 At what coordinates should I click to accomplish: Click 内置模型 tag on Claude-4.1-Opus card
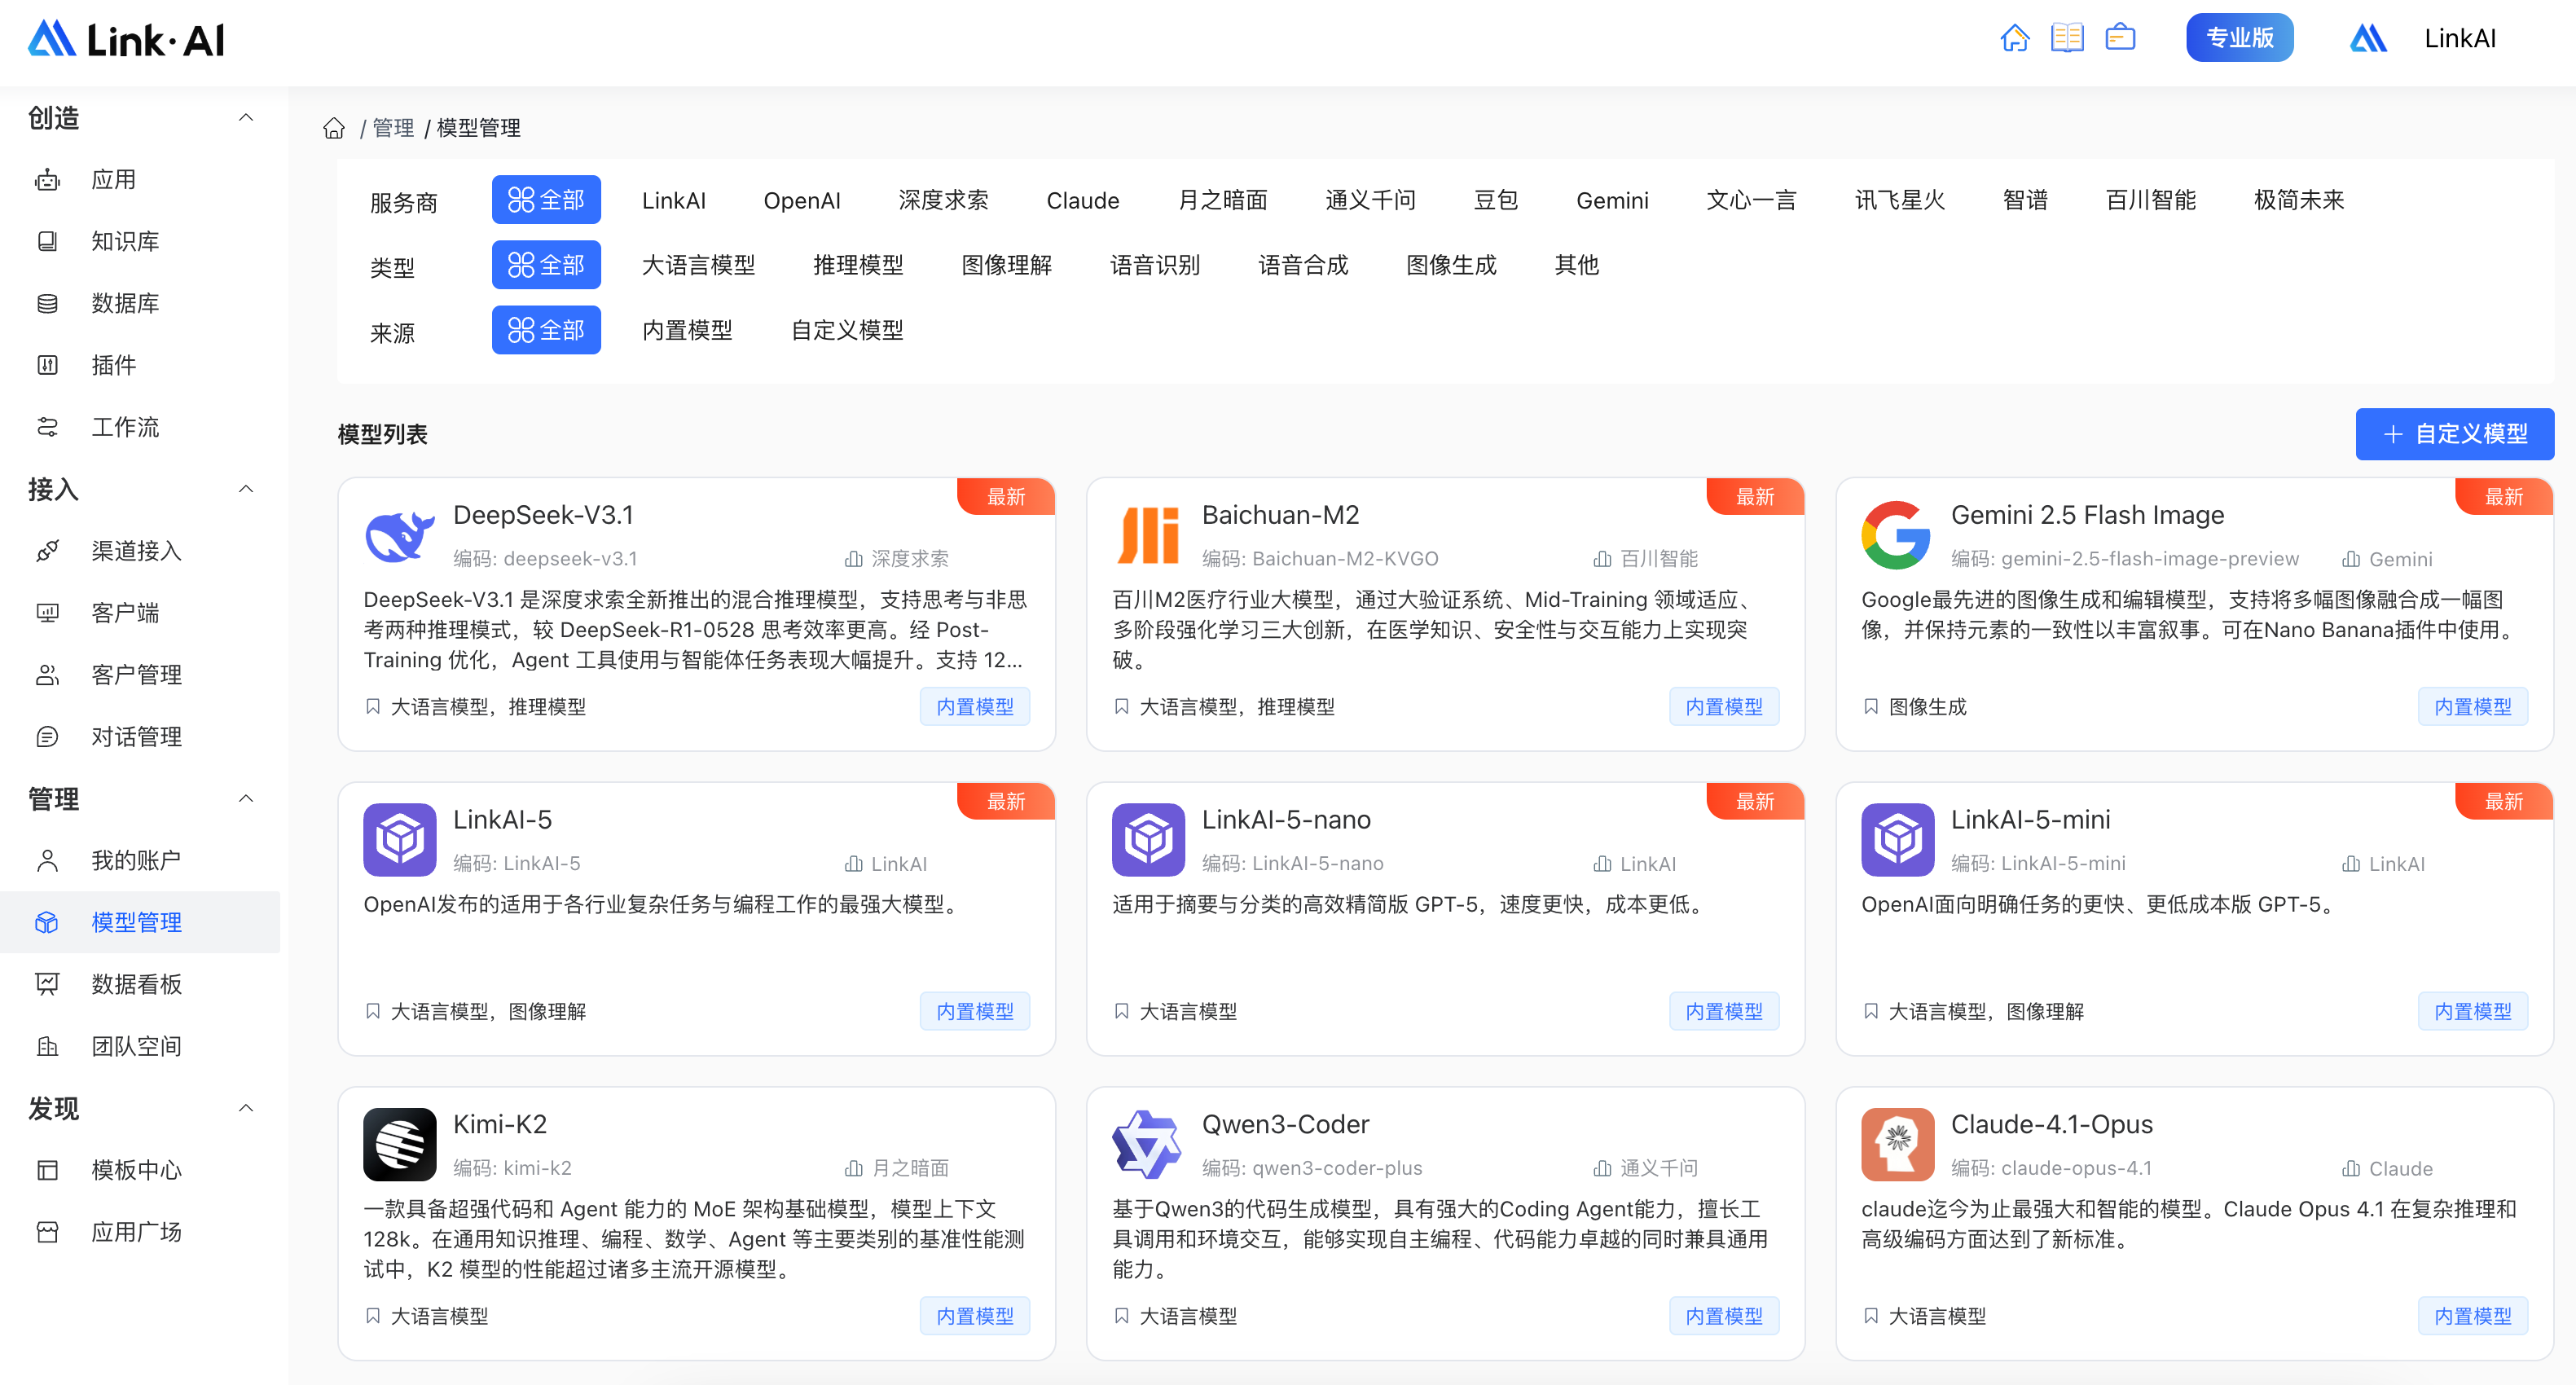pos(2473,1316)
